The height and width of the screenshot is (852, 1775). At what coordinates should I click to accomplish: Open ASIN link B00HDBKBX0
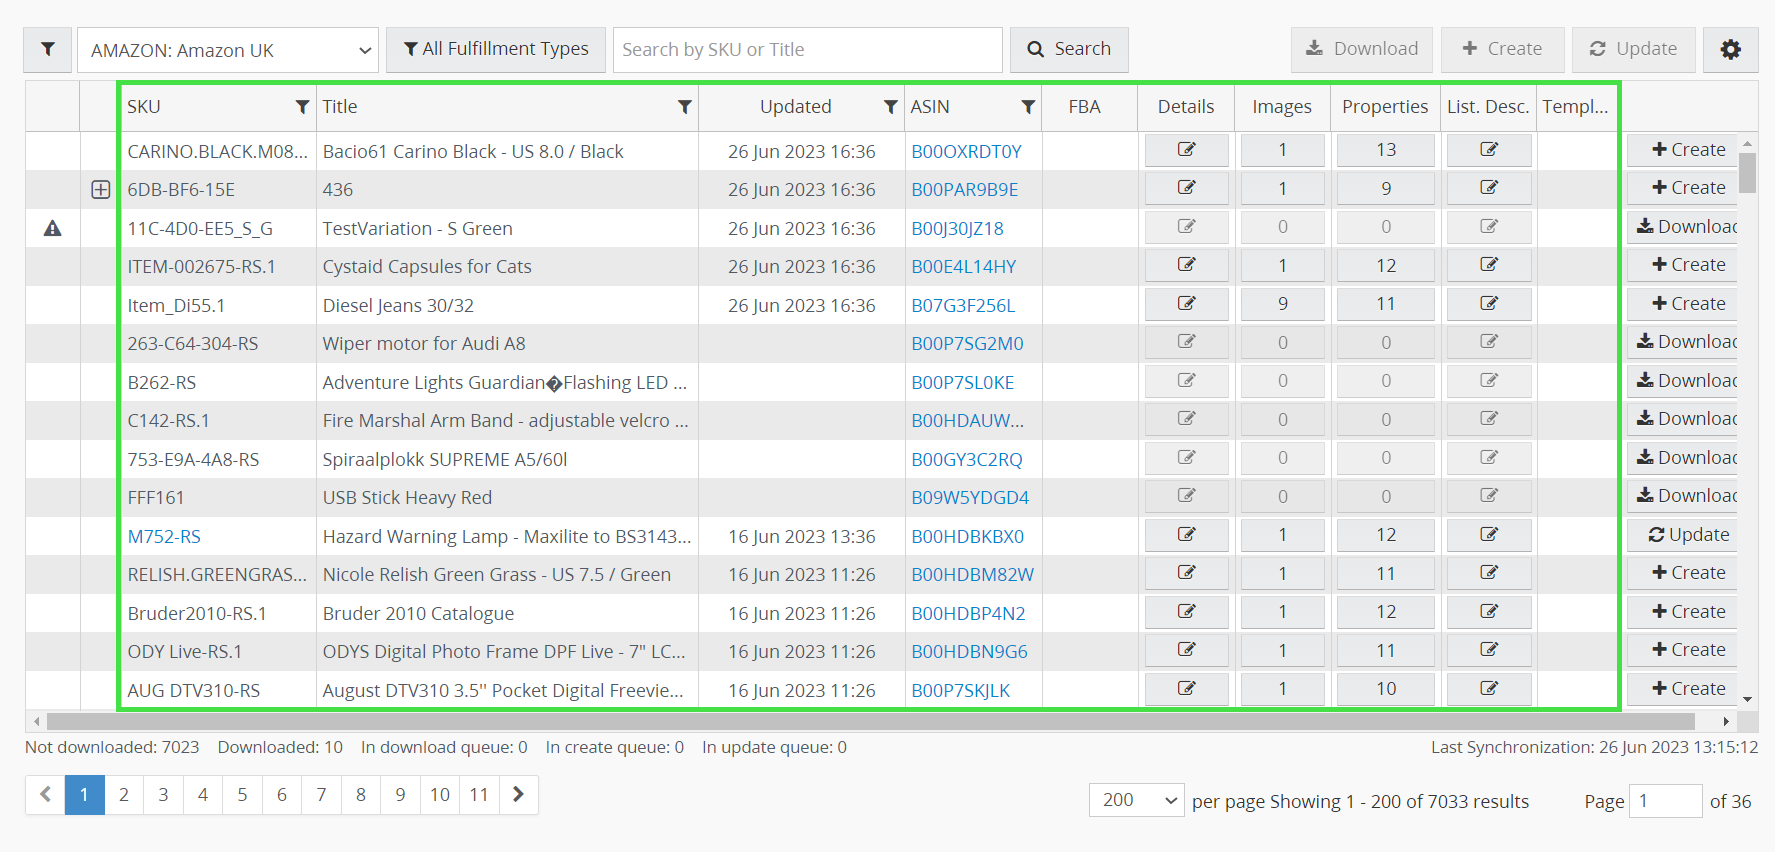967,537
